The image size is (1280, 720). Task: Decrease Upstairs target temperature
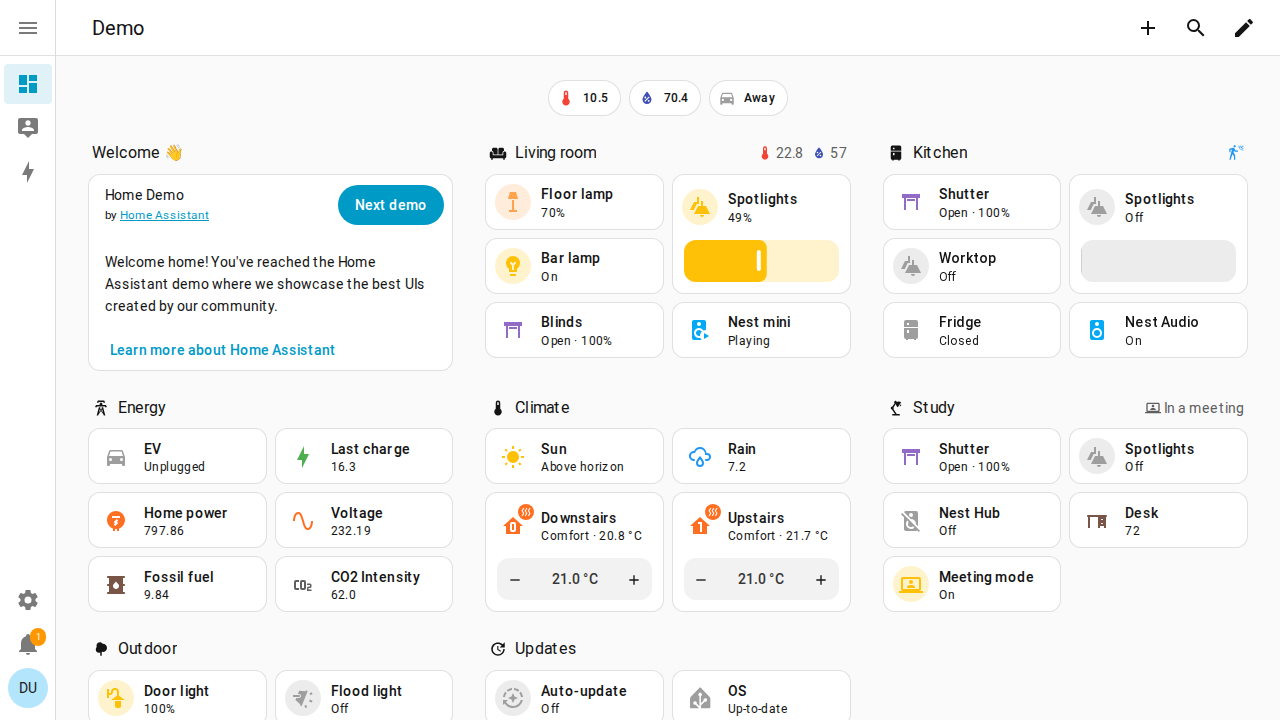701,580
